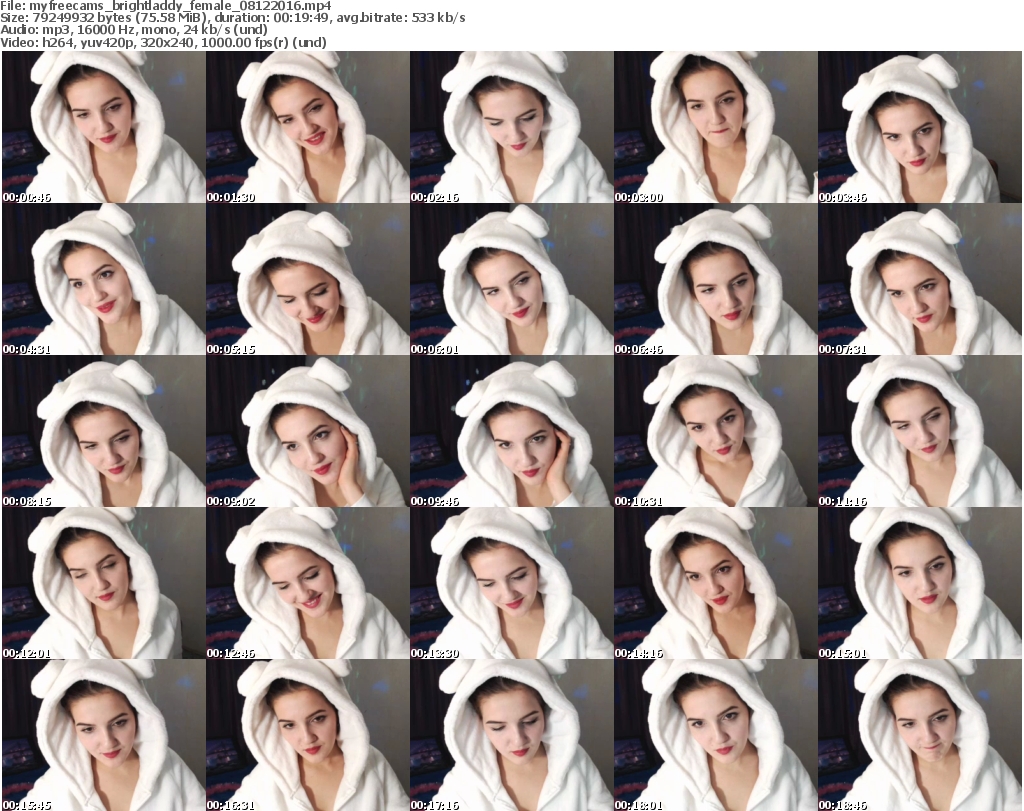Viewport: 1024px width, 811px height.
Task: Select the thumbnail stamped 00:03:46
Action: 920,127
